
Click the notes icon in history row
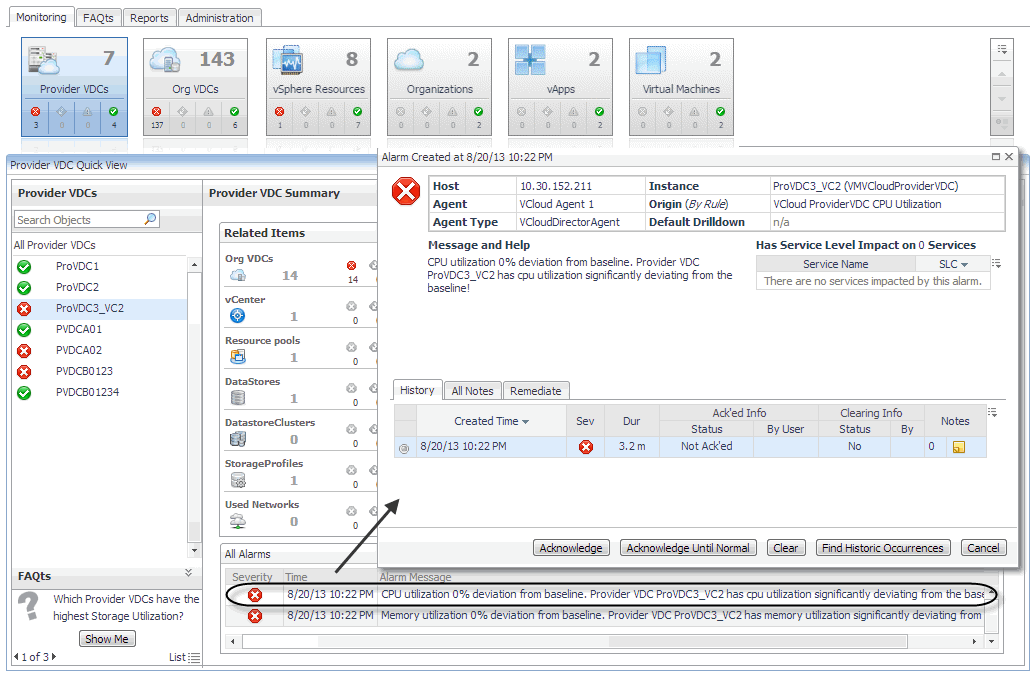tap(959, 448)
